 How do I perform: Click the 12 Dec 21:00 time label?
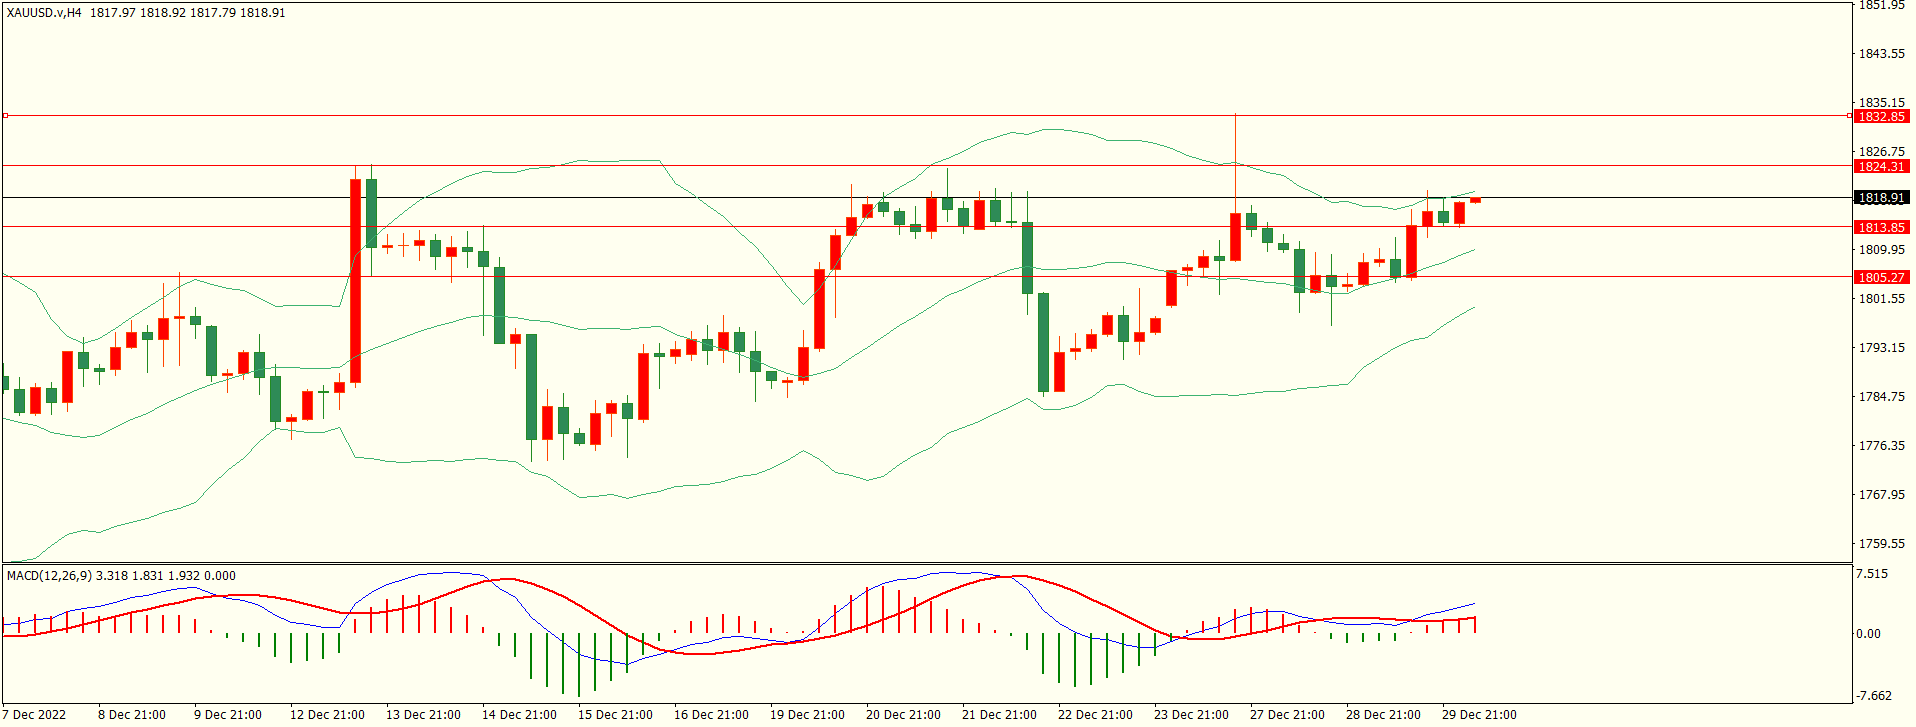tap(327, 715)
